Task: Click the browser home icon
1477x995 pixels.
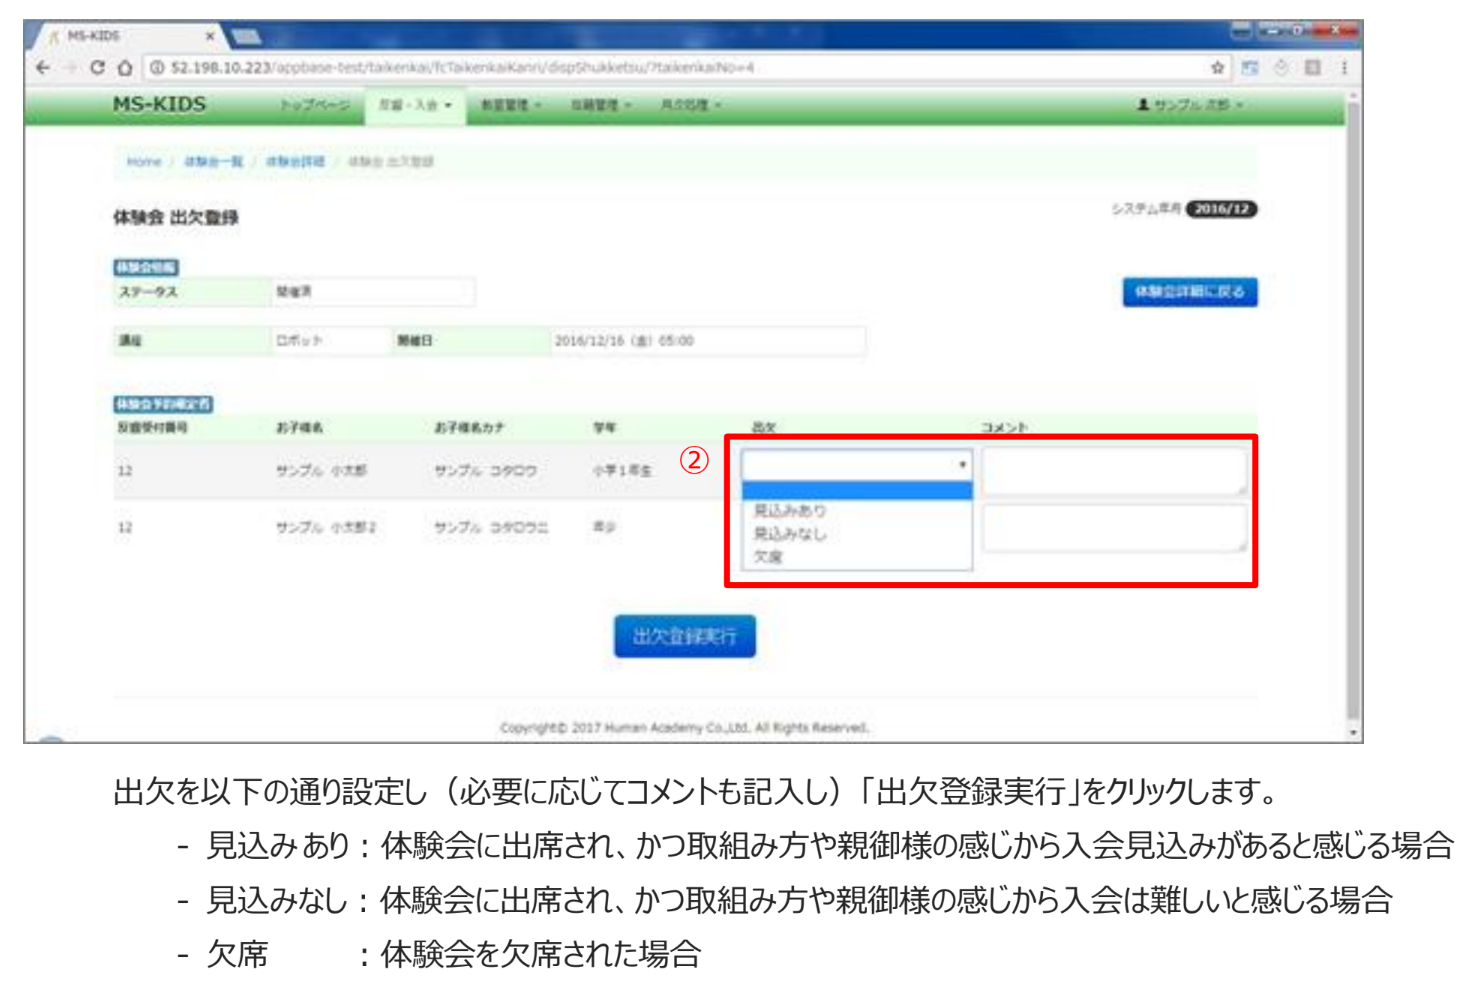Action: click(124, 68)
